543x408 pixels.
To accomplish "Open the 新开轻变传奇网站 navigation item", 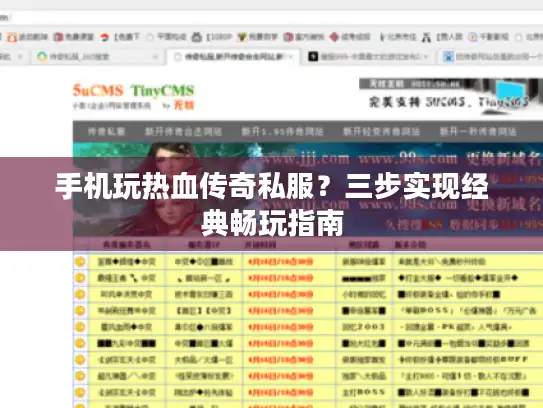I will pos(381,132).
